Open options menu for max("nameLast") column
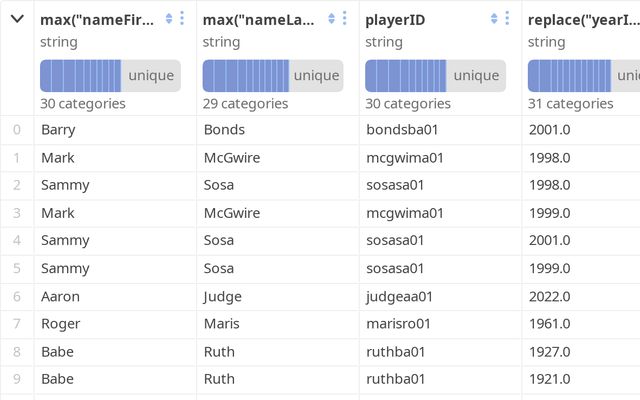The height and width of the screenshot is (400, 640). tap(344, 19)
